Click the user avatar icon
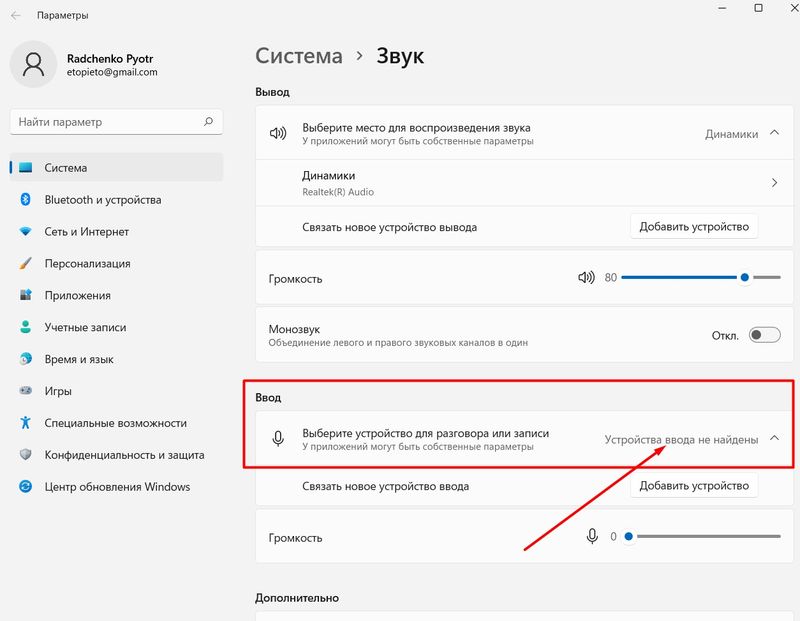Viewport: 800px width, 621px height. 33,64
